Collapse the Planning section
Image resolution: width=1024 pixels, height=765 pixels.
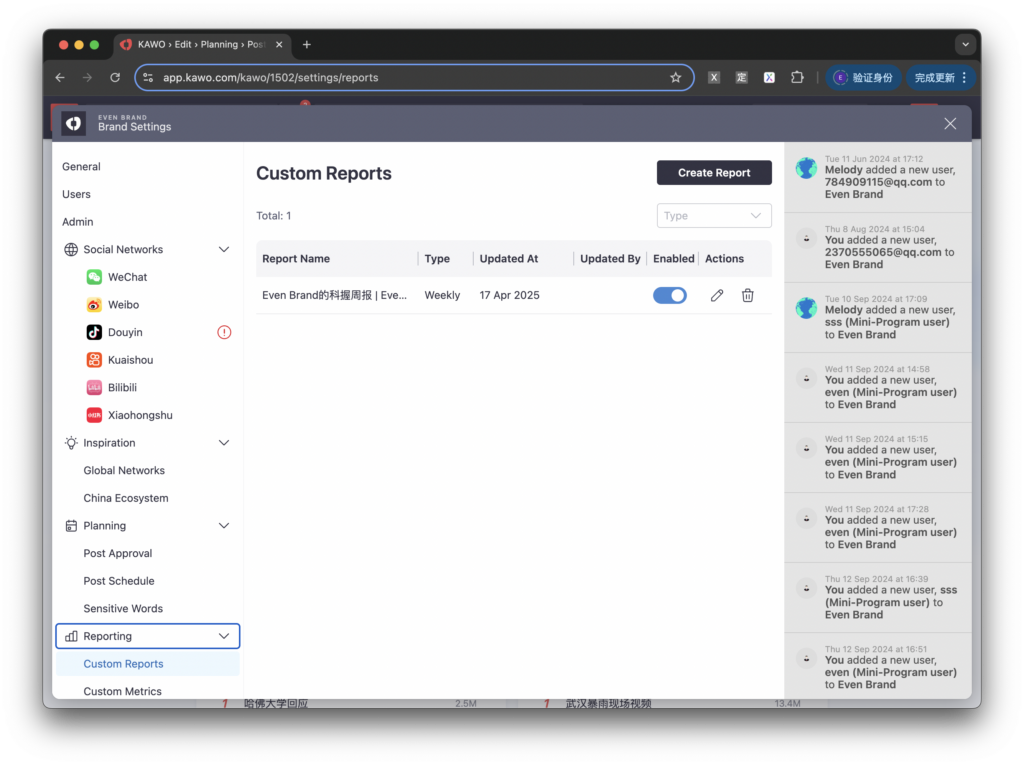[x=224, y=526]
